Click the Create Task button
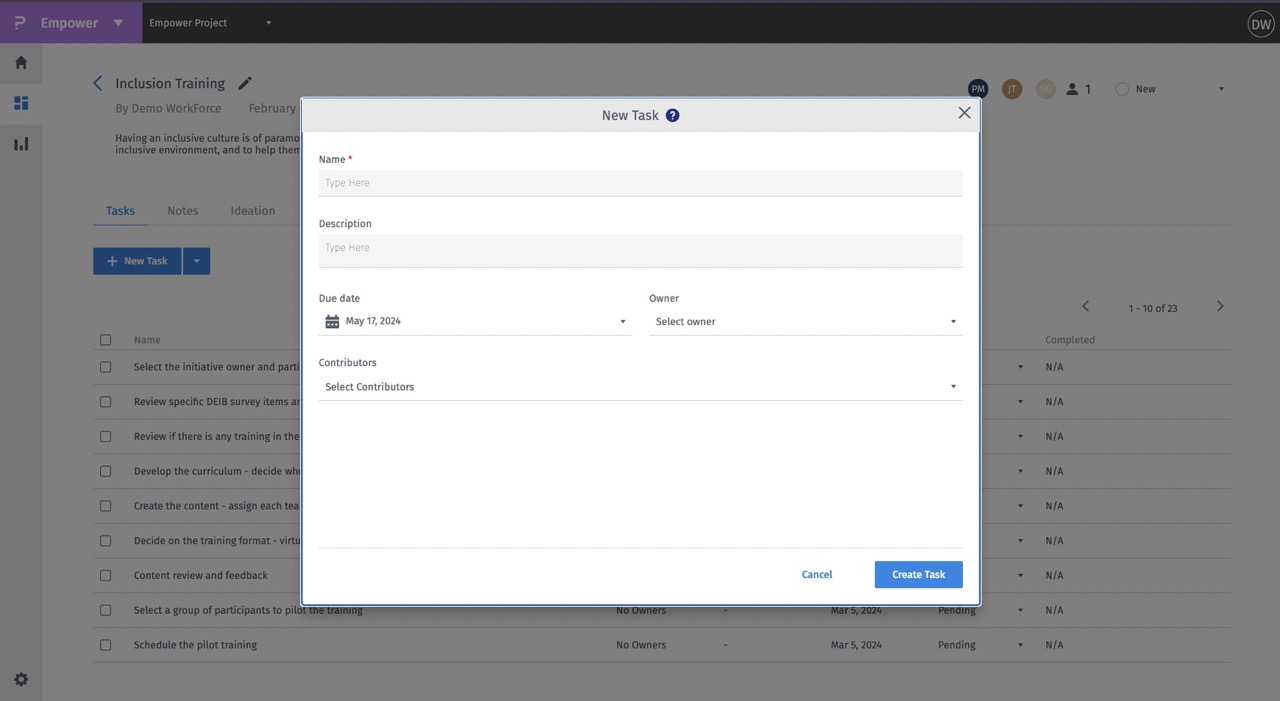Image resolution: width=1280 pixels, height=701 pixels. coord(918,574)
